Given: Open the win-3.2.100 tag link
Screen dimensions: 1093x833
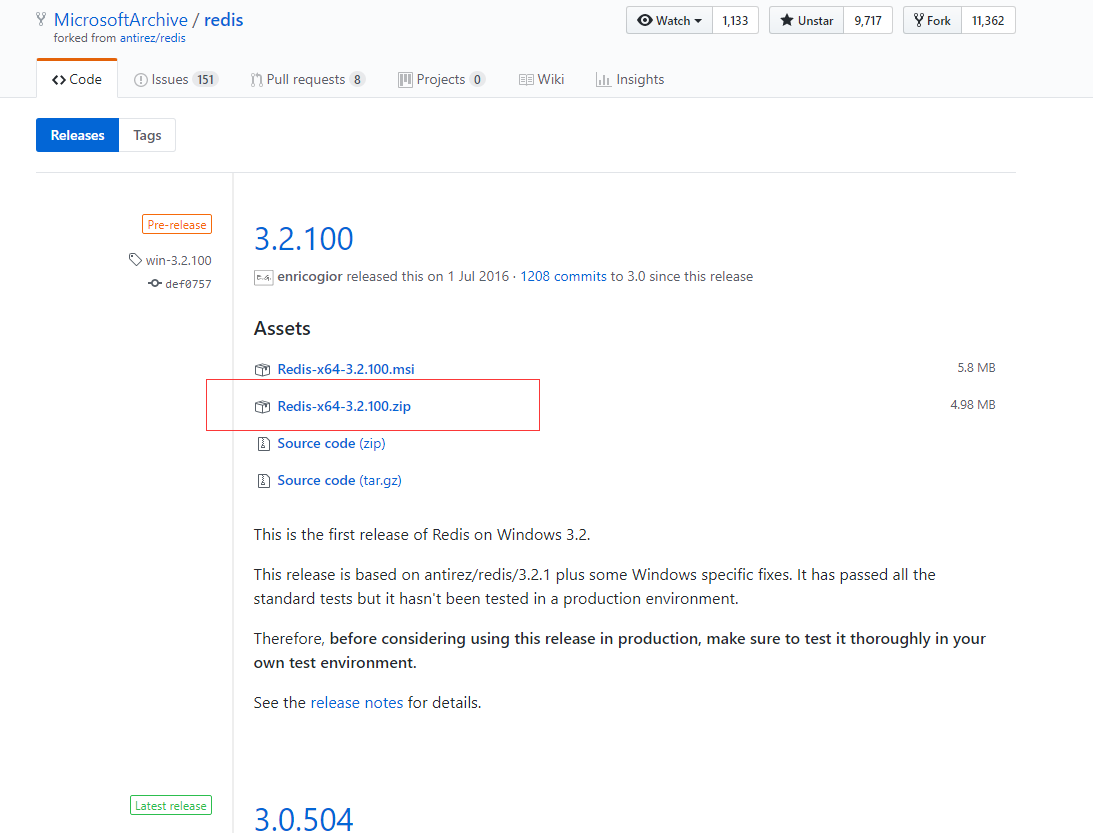Looking at the screenshot, I should 178,260.
